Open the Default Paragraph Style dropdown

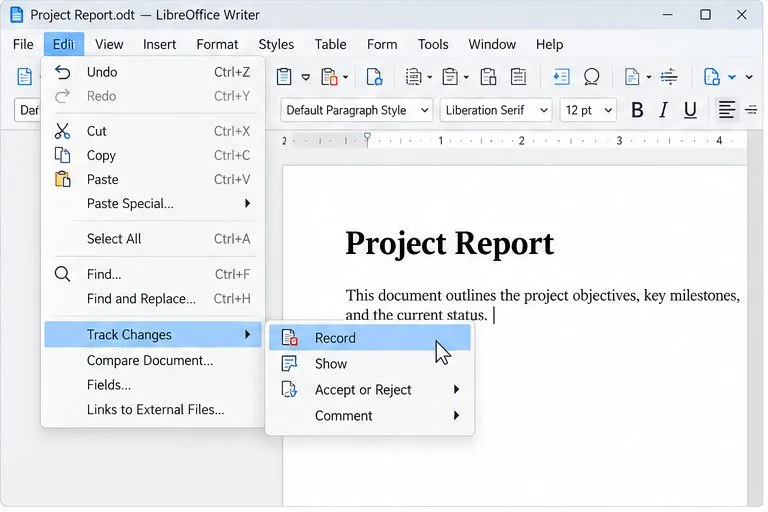point(357,110)
